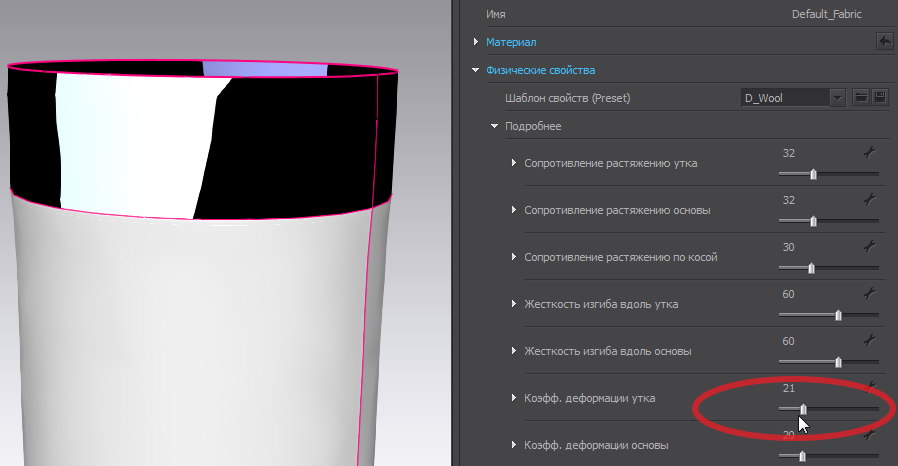Expand Коэфф. деформации утка row

coord(514,398)
